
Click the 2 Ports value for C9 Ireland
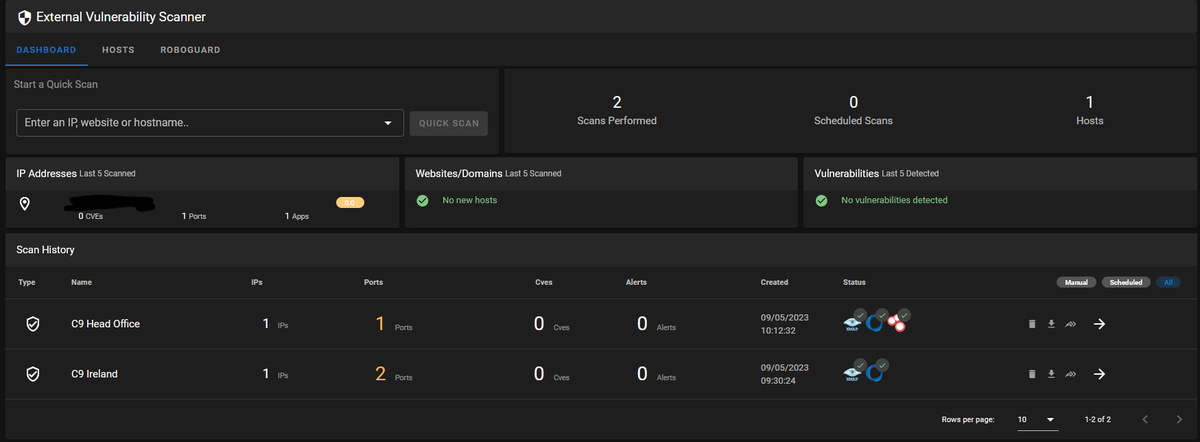[393, 374]
